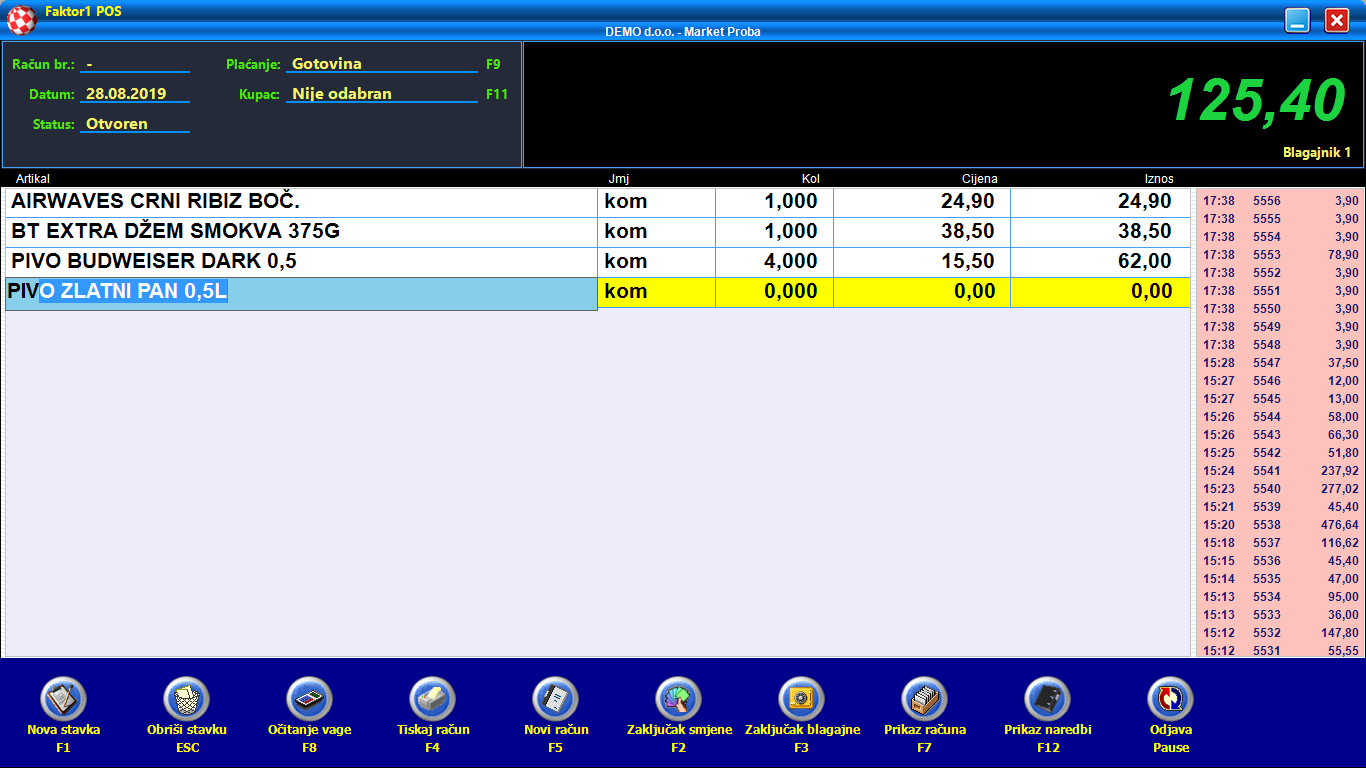
Task: Click quantity 4,000 for PIVO BUDWEISER DARK
Action: pos(774,262)
